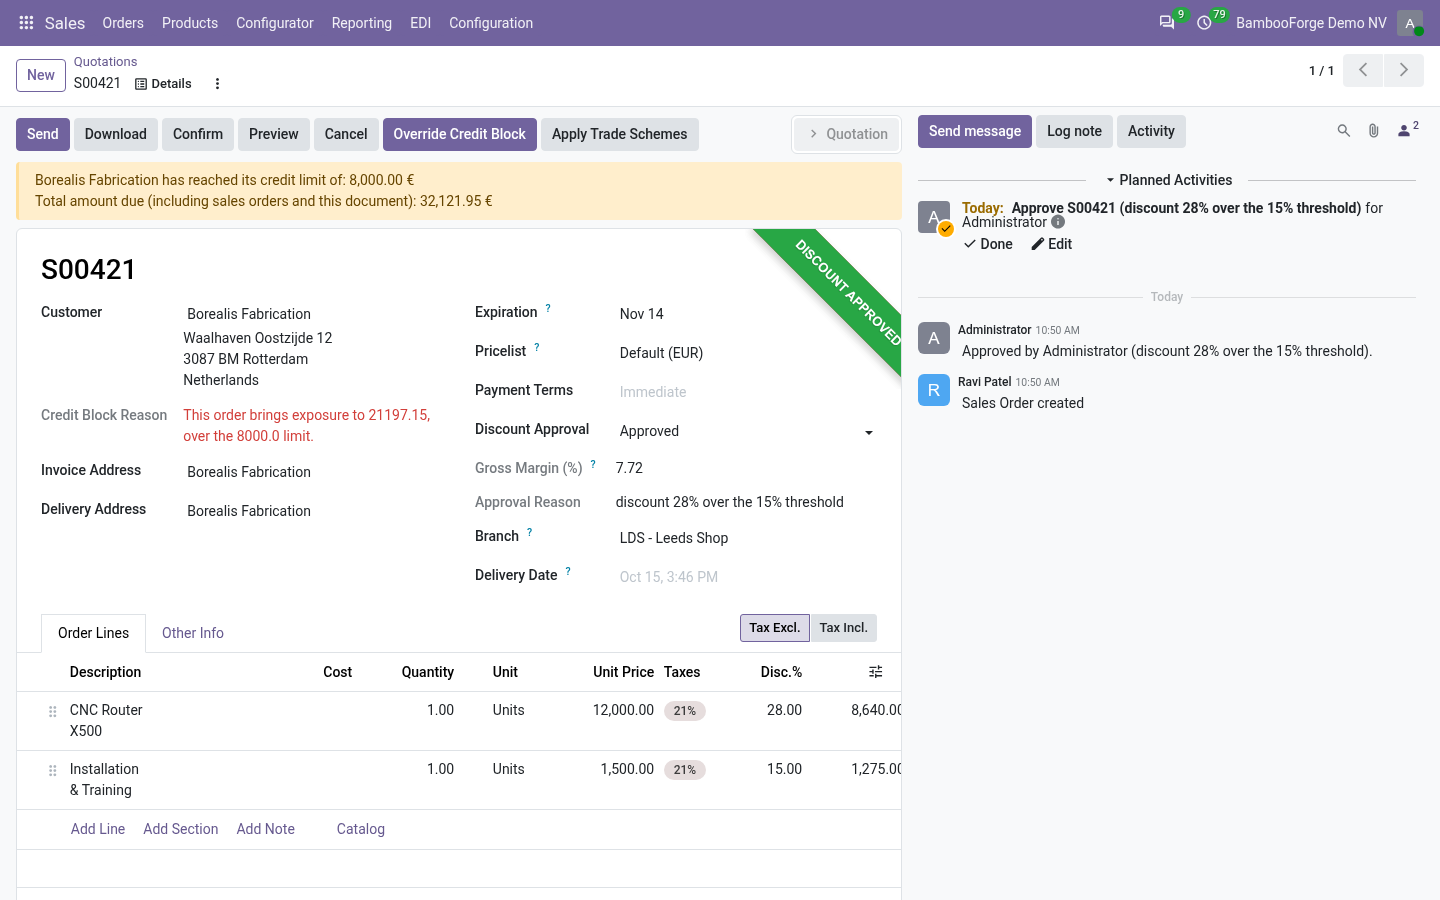1440x900 pixels.
Task: Open the Quotations breadcrumb link
Action: pos(105,62)
